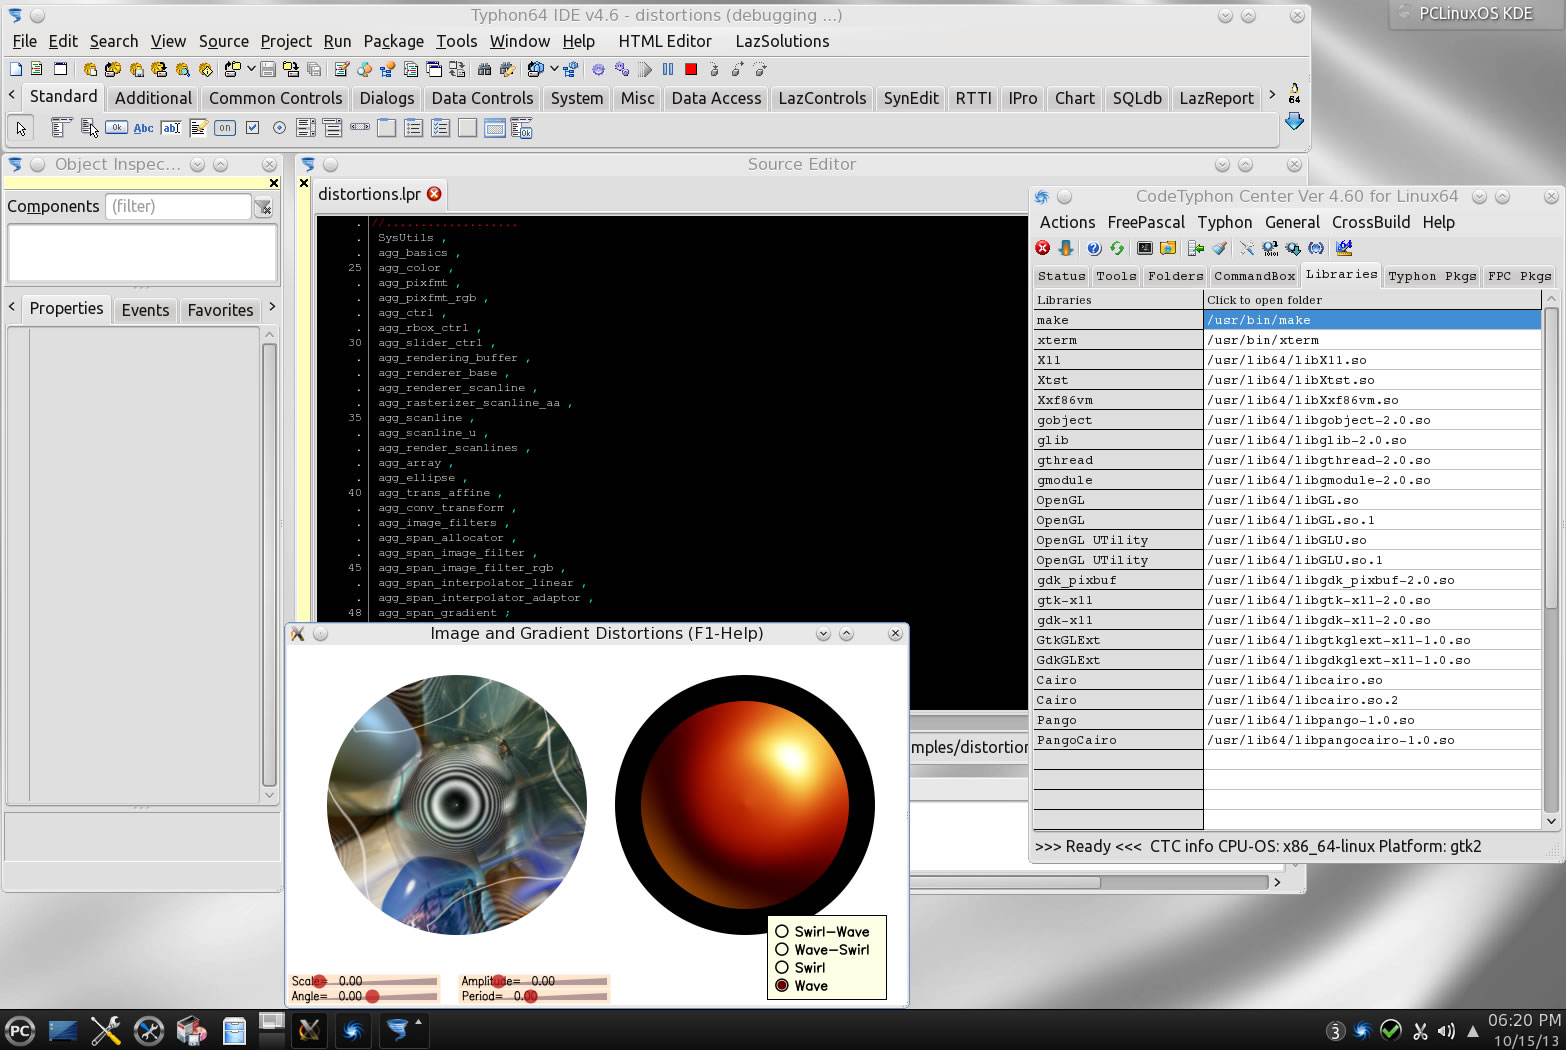Select the TEdit component icon
Viewport: 1566px width, 1050px height.
171,127
